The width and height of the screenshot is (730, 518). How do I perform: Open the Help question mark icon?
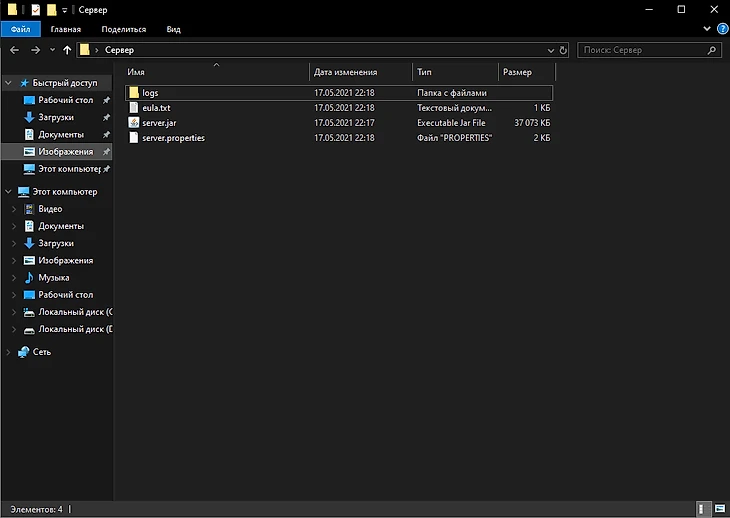(x=722, y=29)
